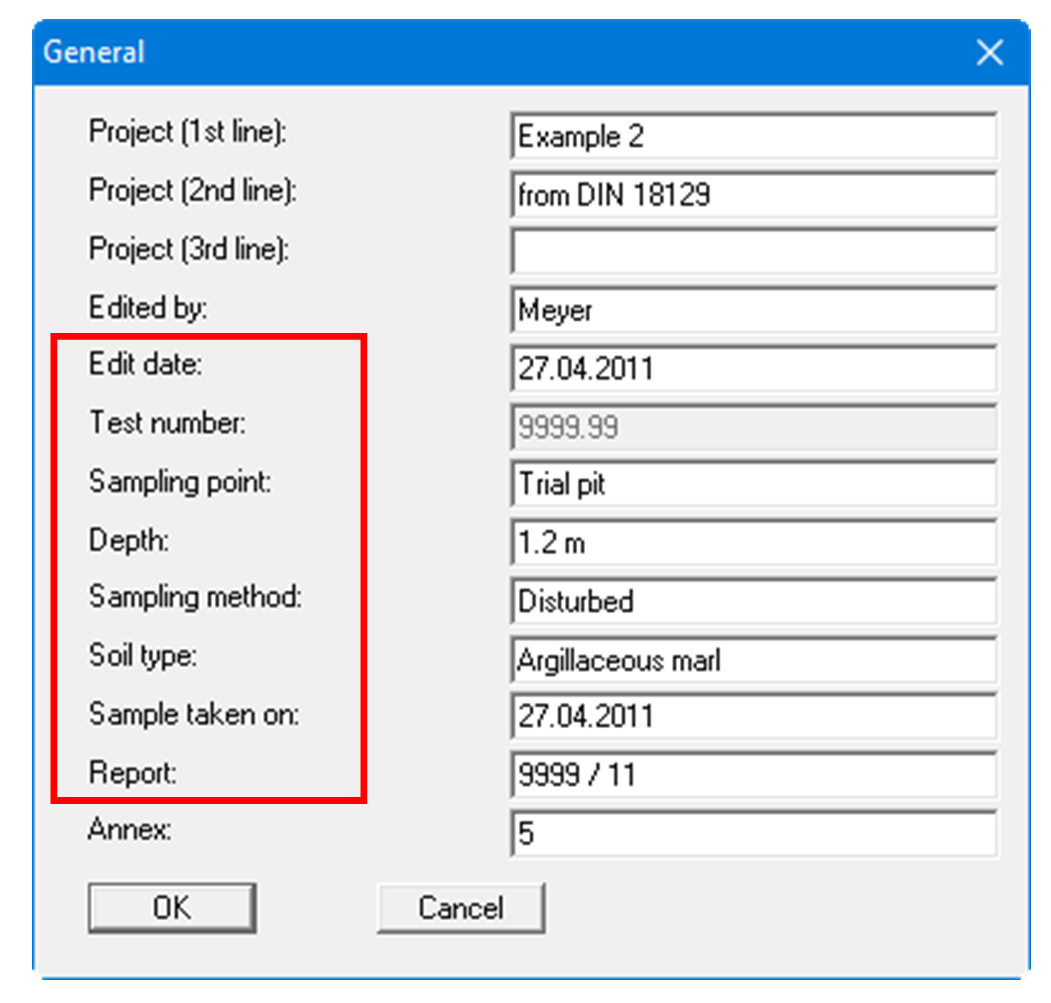This screenshot has width=1051, height=1003.
Task: Focus the Sampling method field
Action: 752,601
